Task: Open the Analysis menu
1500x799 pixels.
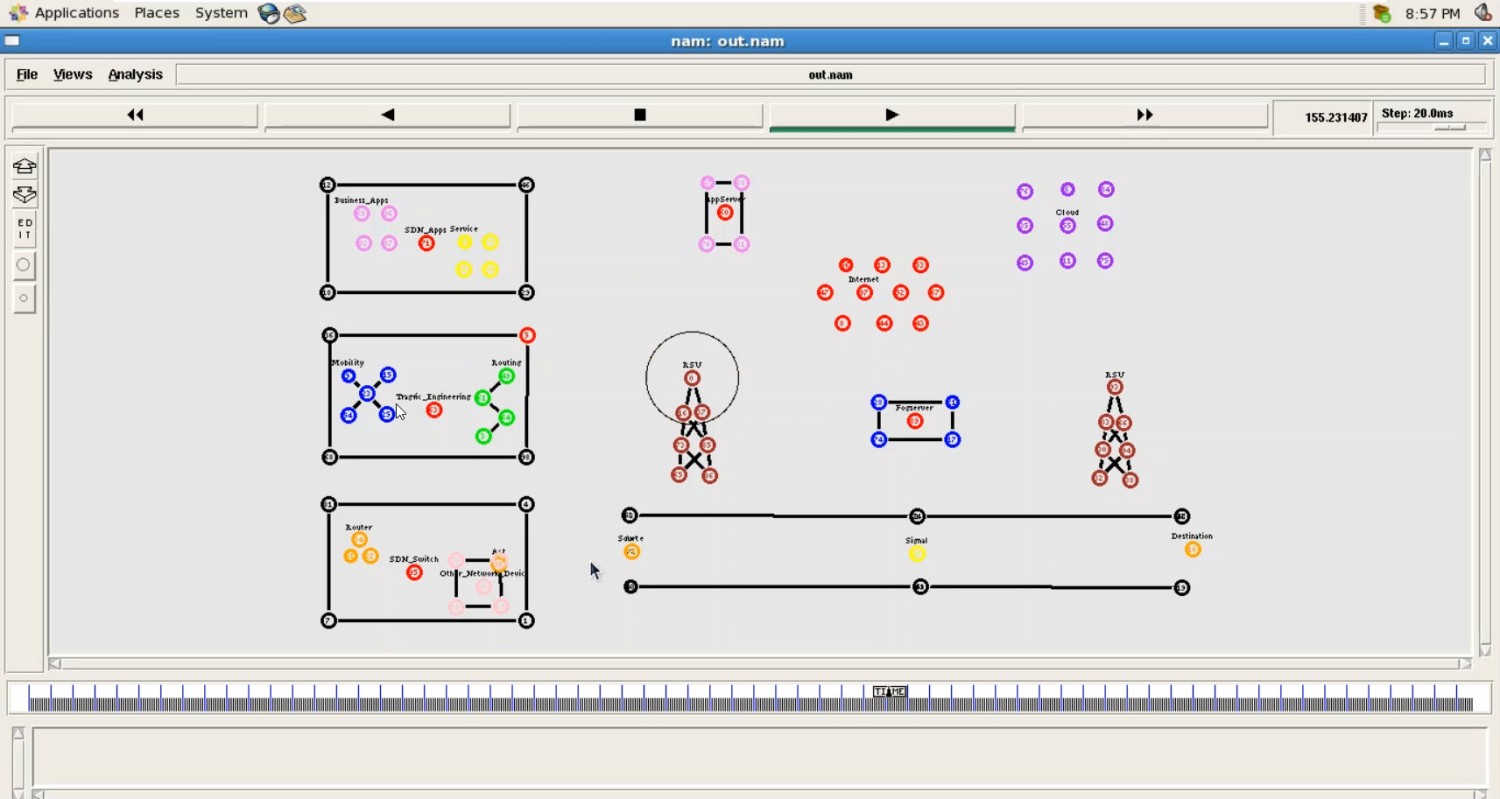Action: pyautogui.click(x=135, y=74)
